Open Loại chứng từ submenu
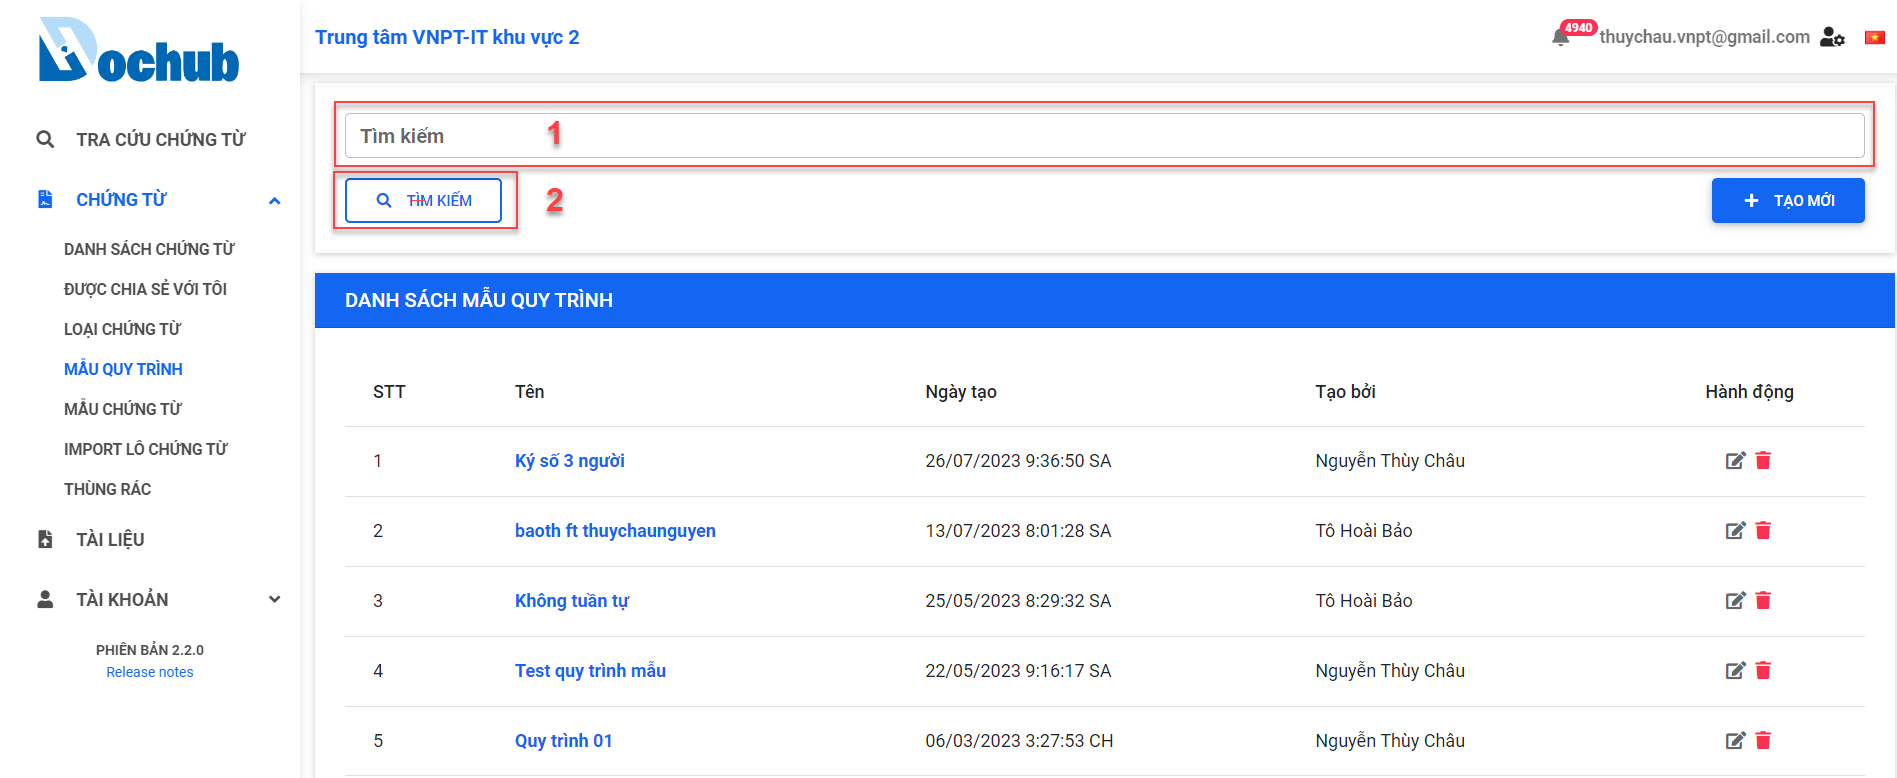 [122, 329]
